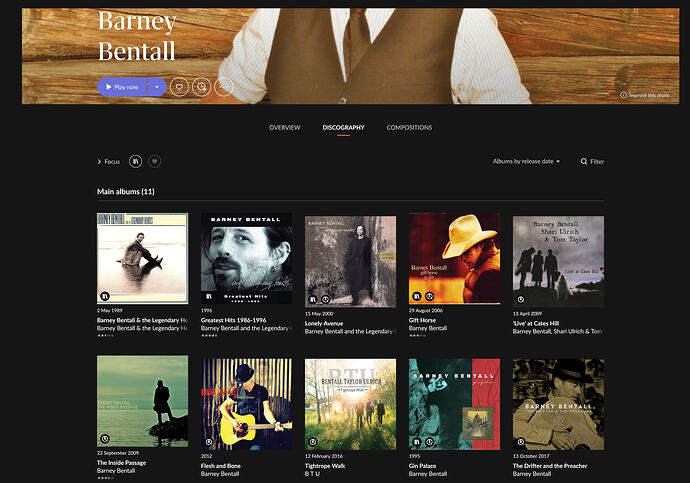The height and width of the screenshot is (483, 690).
Task: Click the 'Live' at Cates Hill title
Action: pyautogui.click(x=536, y=323)
